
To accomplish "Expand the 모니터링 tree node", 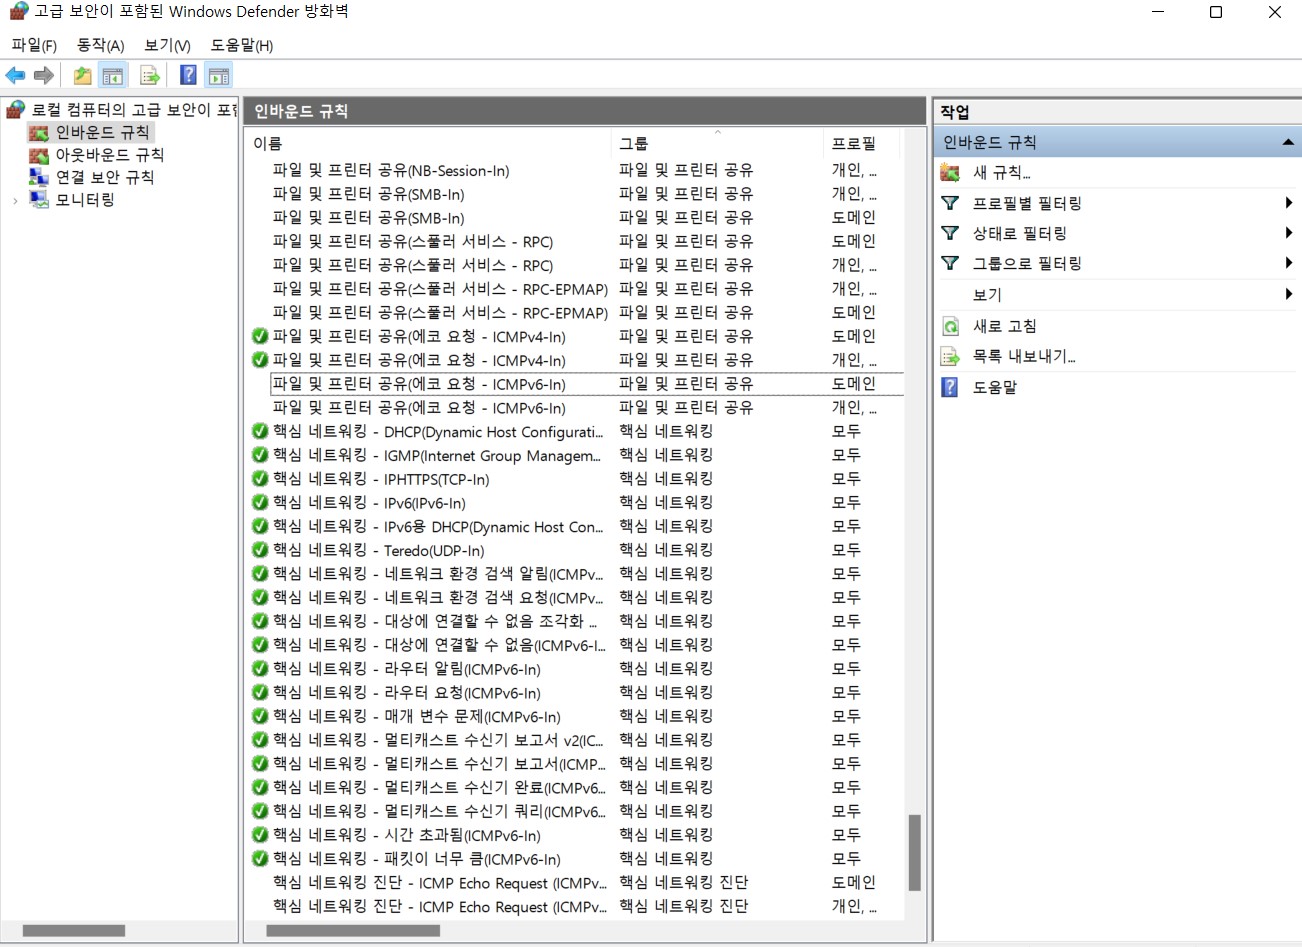I will [15, 200].
